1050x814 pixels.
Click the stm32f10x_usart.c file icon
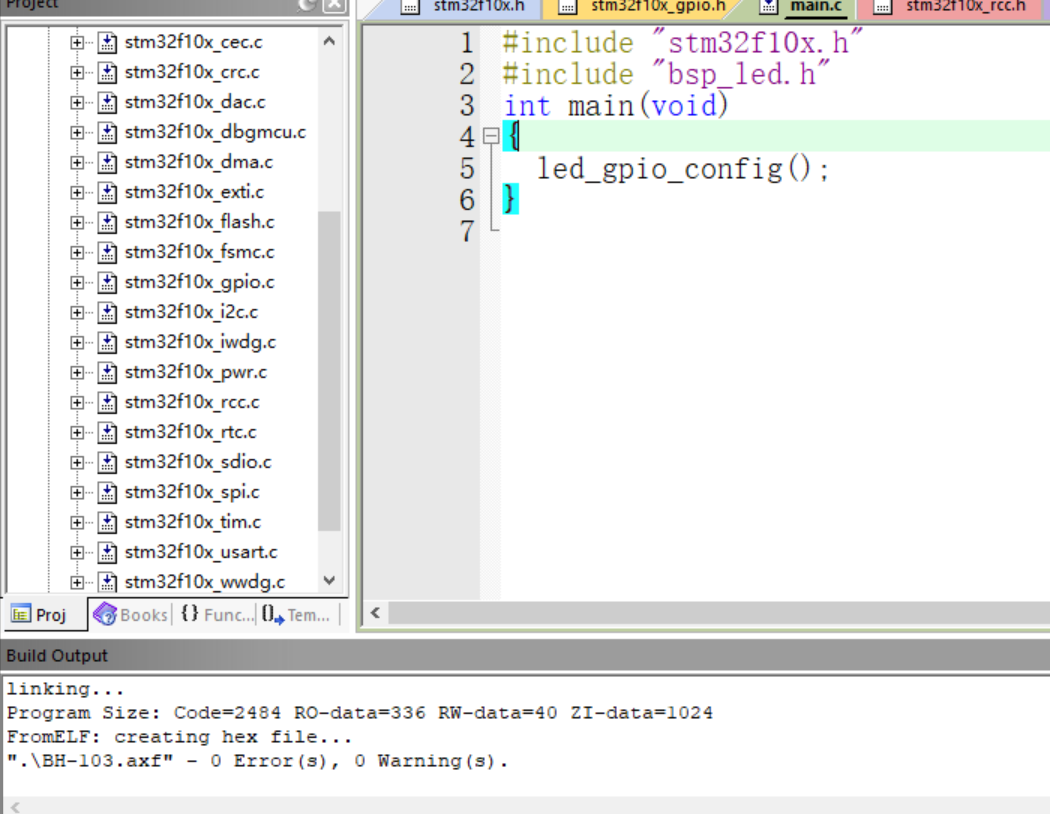pos(107,552)
